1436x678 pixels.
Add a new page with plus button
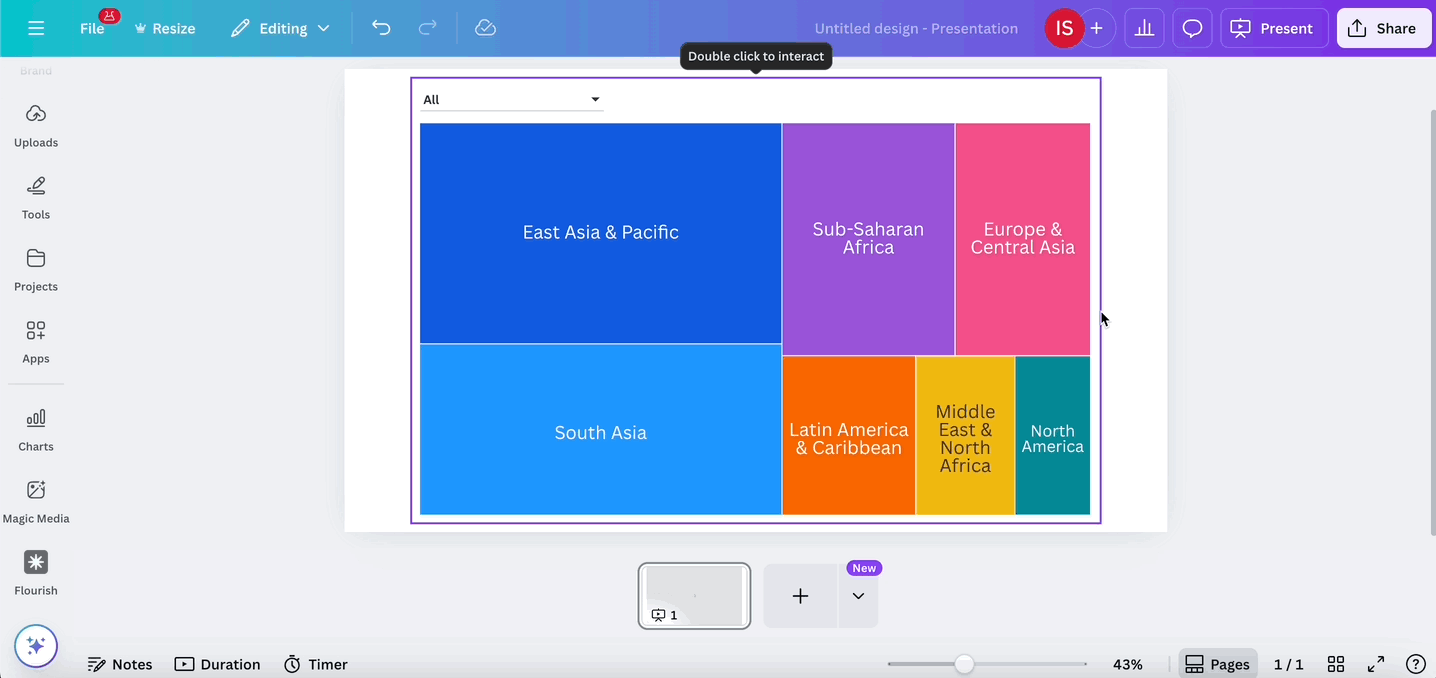click(x=800, y=596)
